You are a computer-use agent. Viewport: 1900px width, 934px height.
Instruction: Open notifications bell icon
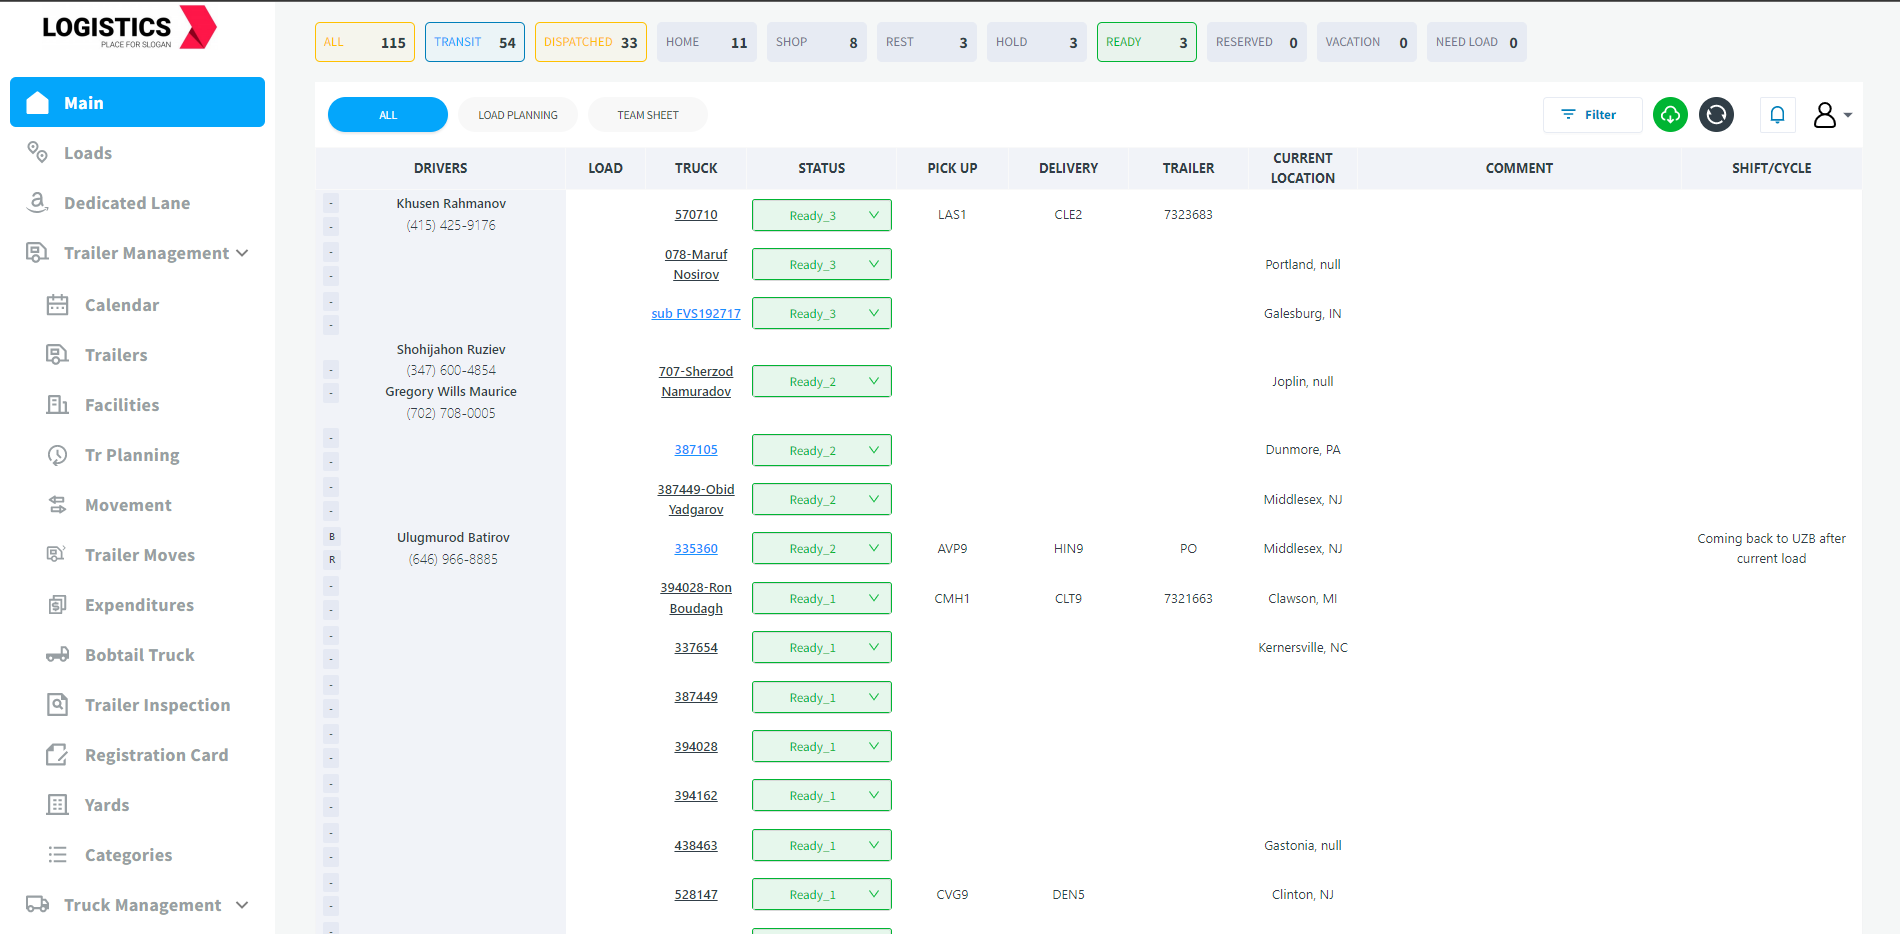coord(1777,114)
